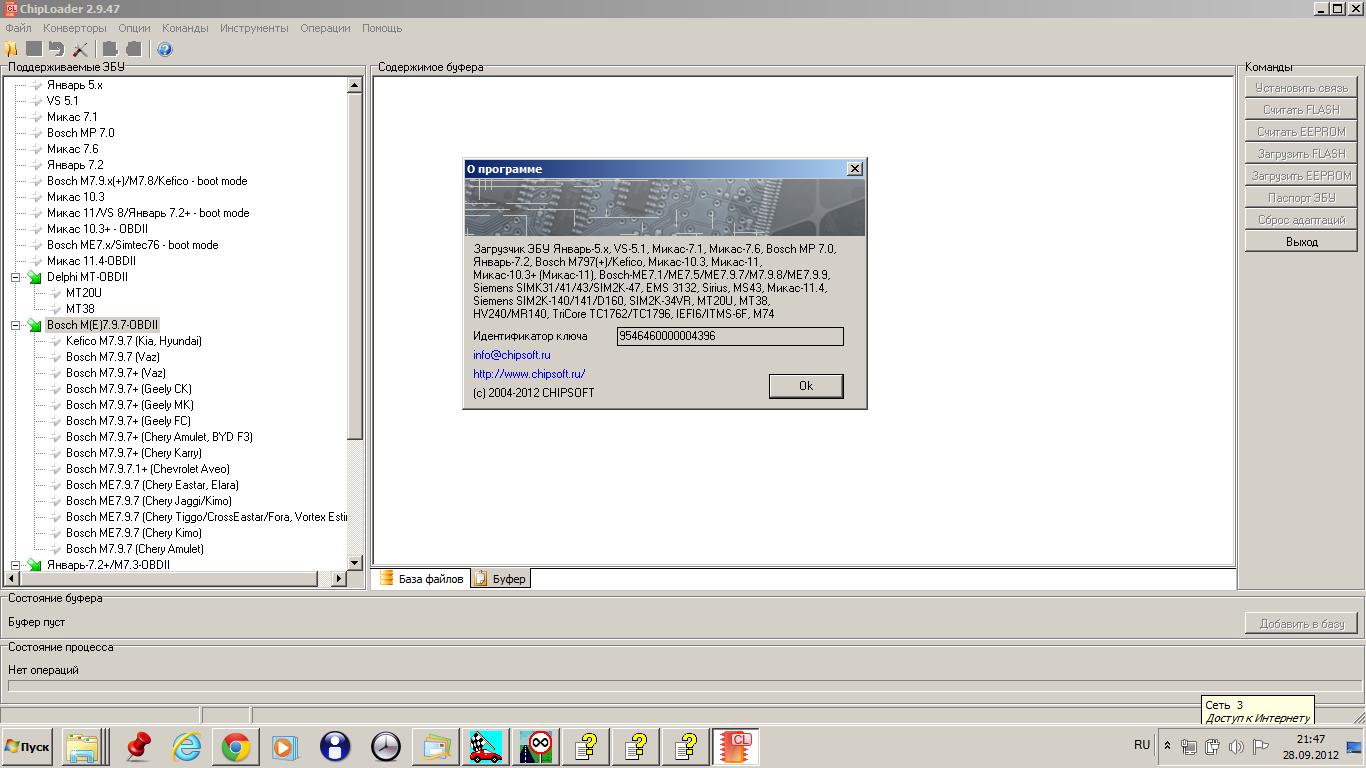
Task: Click the Установить связь button
Action: 1301,88
